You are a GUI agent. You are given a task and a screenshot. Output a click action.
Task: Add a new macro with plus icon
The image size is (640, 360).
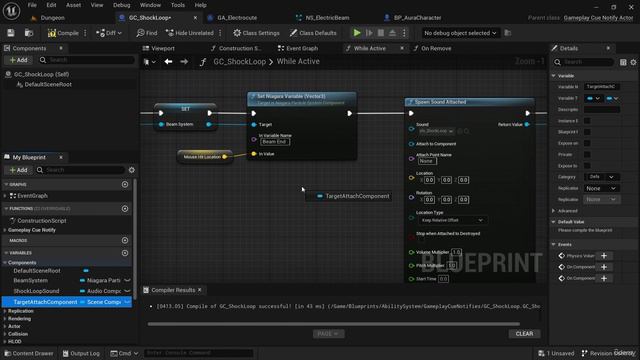point(125,240)
